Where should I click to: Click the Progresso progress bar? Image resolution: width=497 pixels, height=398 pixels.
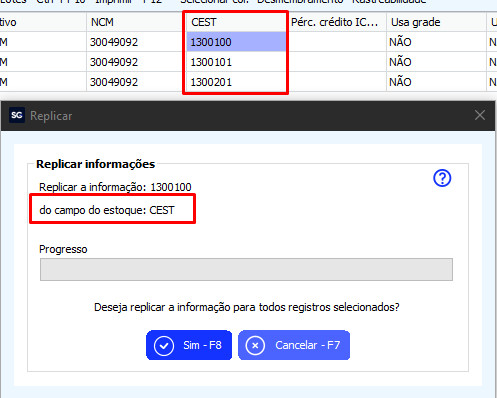tap(246, 269)
